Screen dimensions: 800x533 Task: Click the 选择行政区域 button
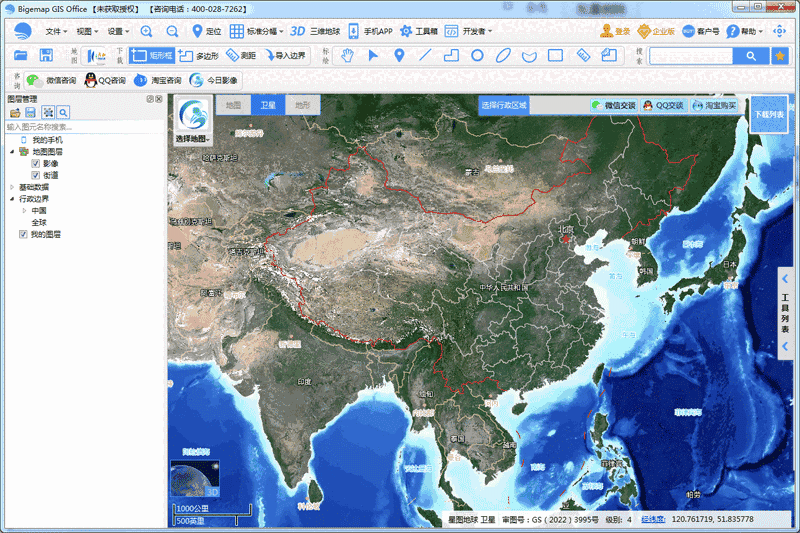point(503,104)
